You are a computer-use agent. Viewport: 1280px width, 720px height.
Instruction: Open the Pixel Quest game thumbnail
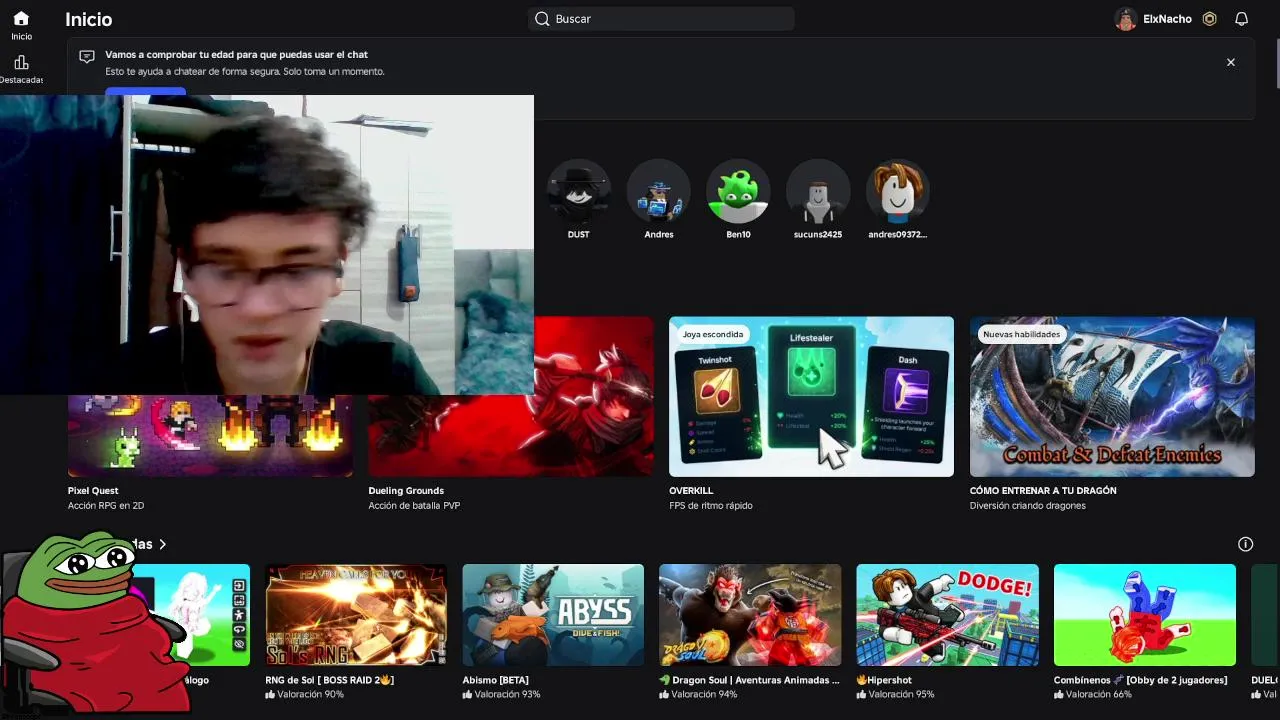pos(210,436)
